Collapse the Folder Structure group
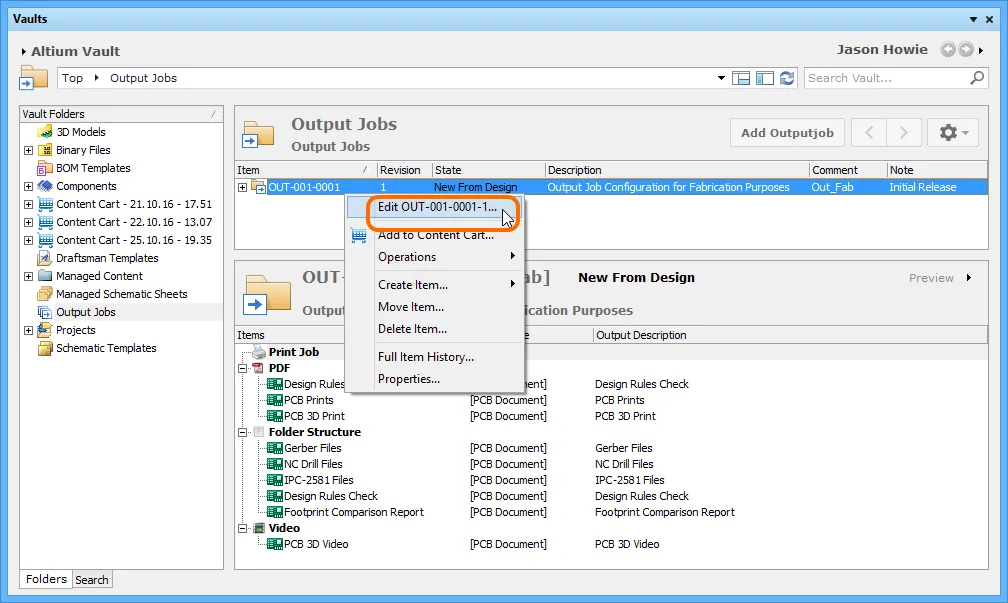Image resolution: width=1008 pixels, height=603 pixels. [242, 432]
